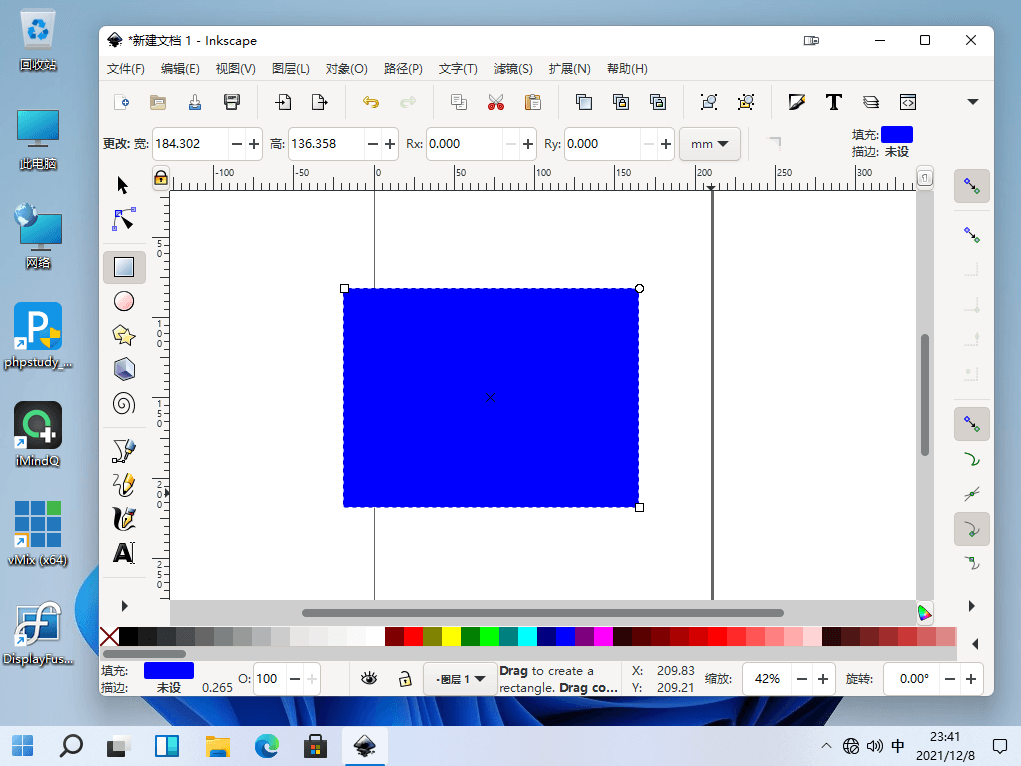Toggle snap to cusp nodes
1021x766 pixels.
972,529
